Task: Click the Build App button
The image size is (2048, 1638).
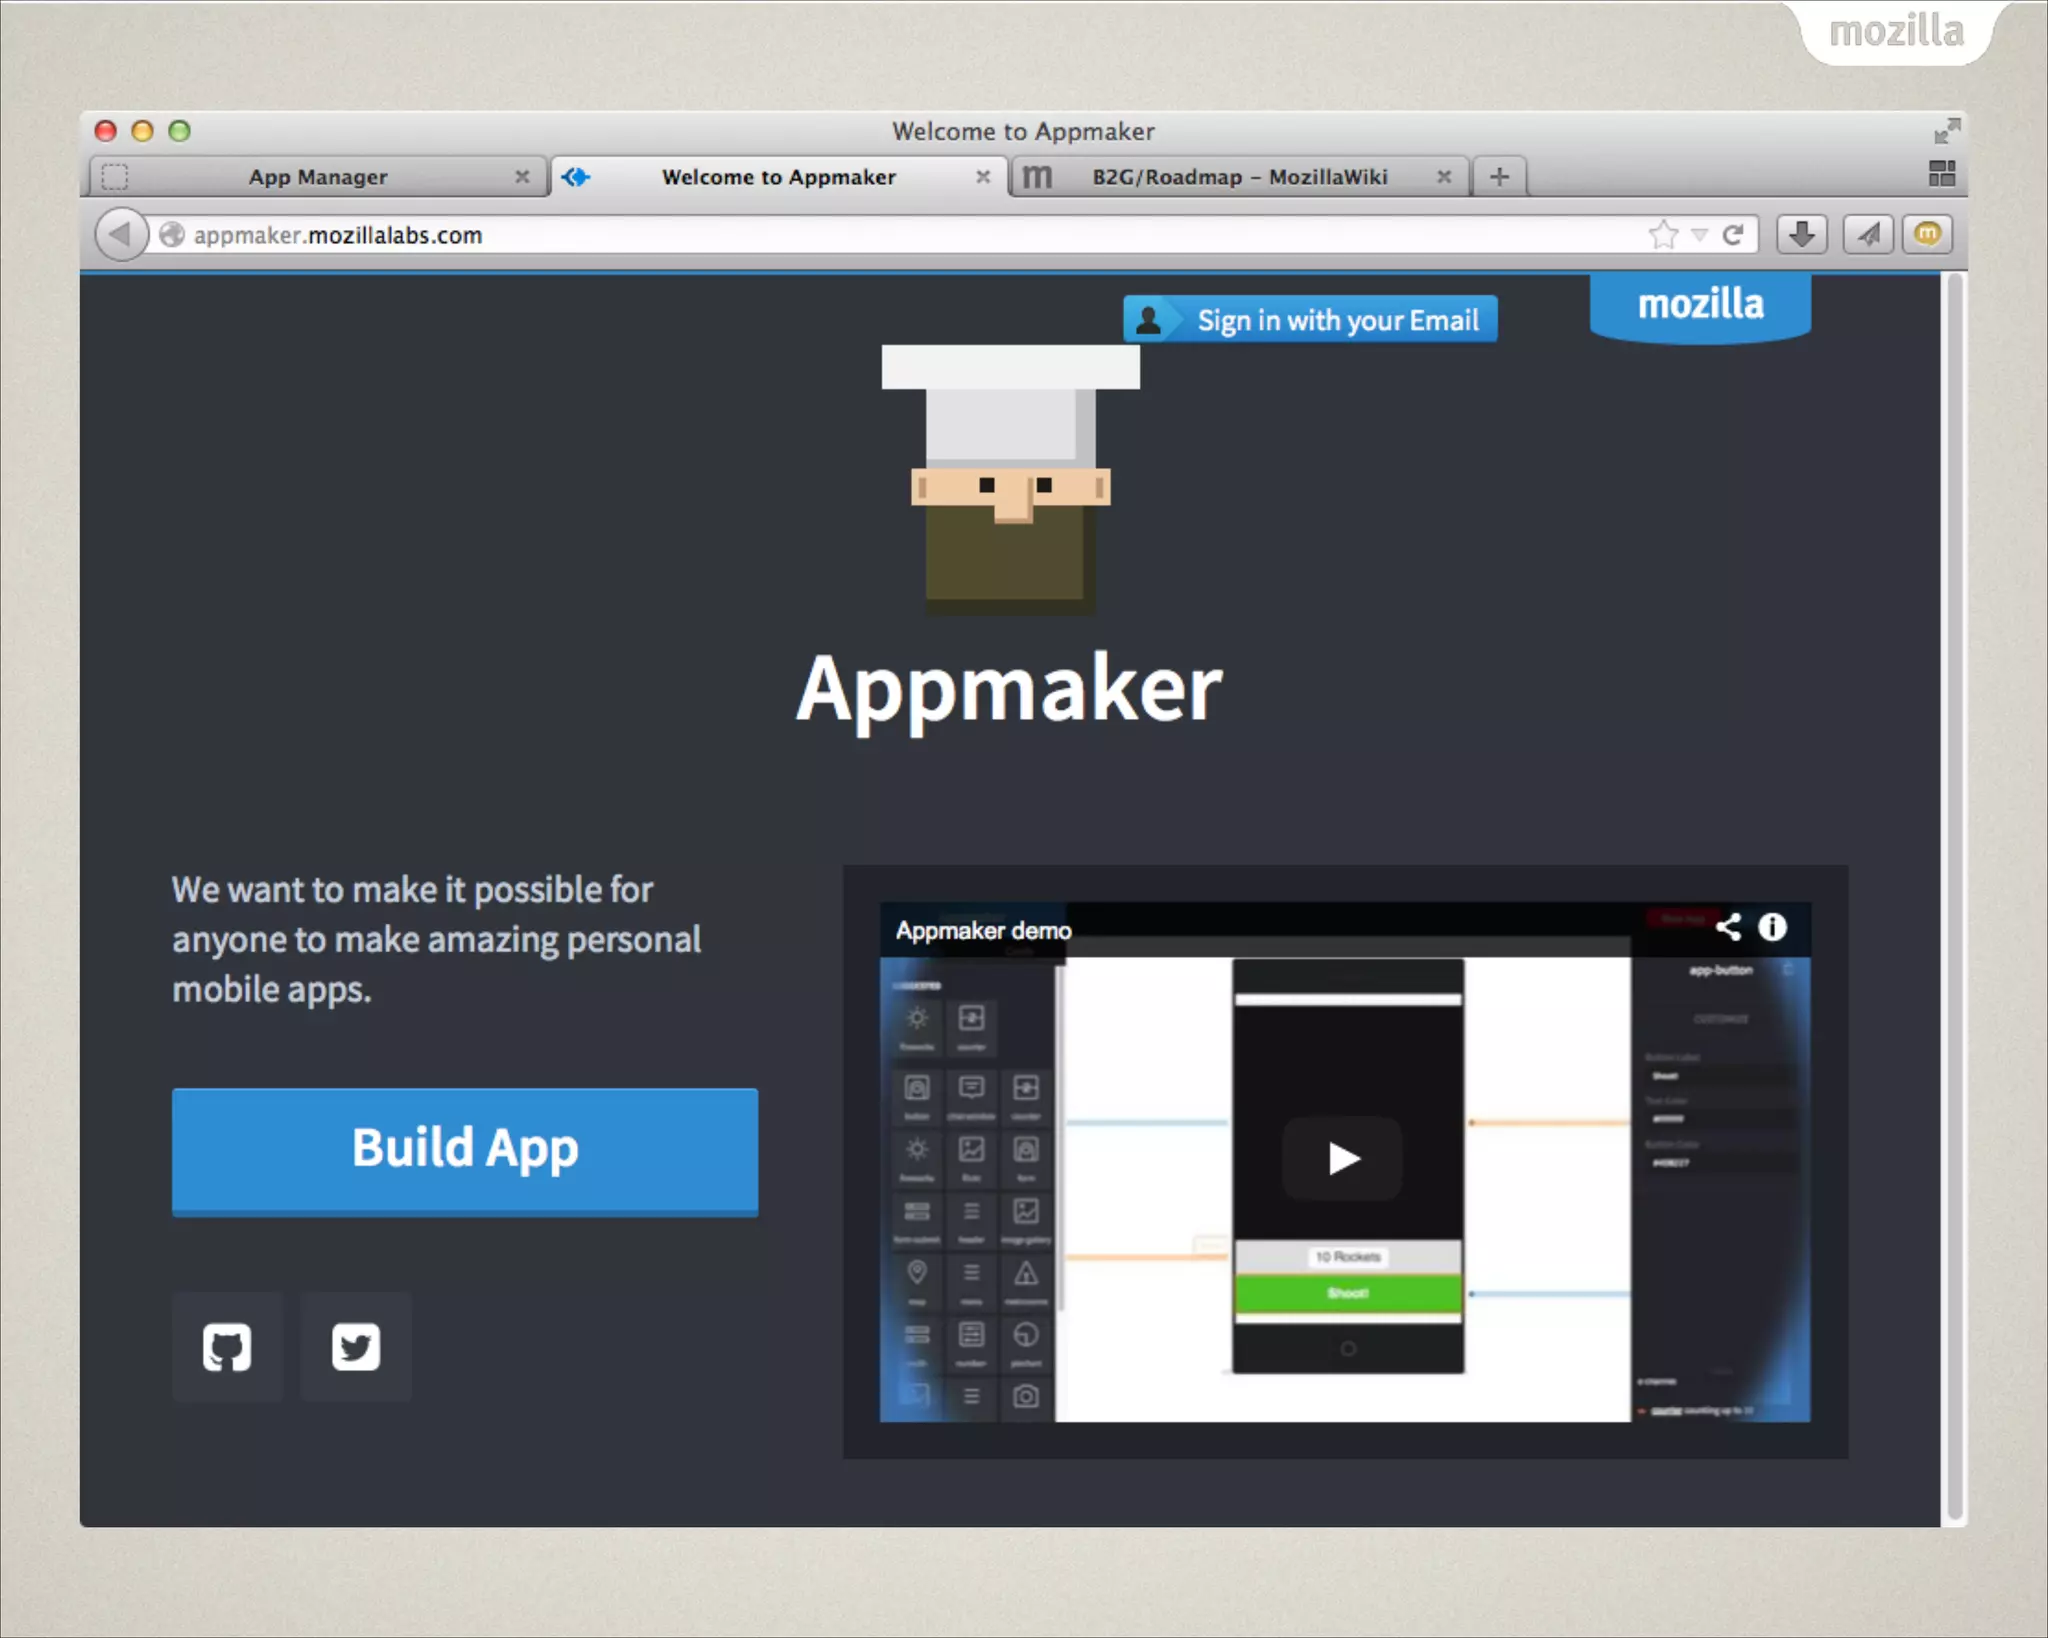Action: [x=464, y=1150]
